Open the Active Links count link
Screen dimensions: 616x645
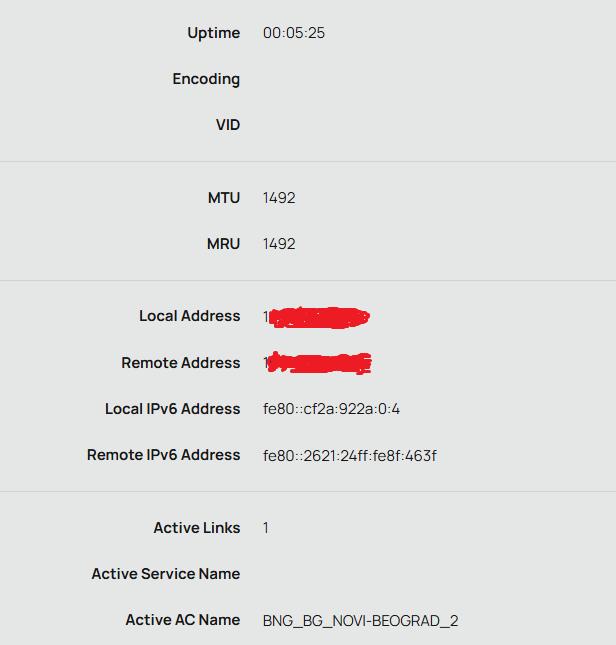point(266,528)
